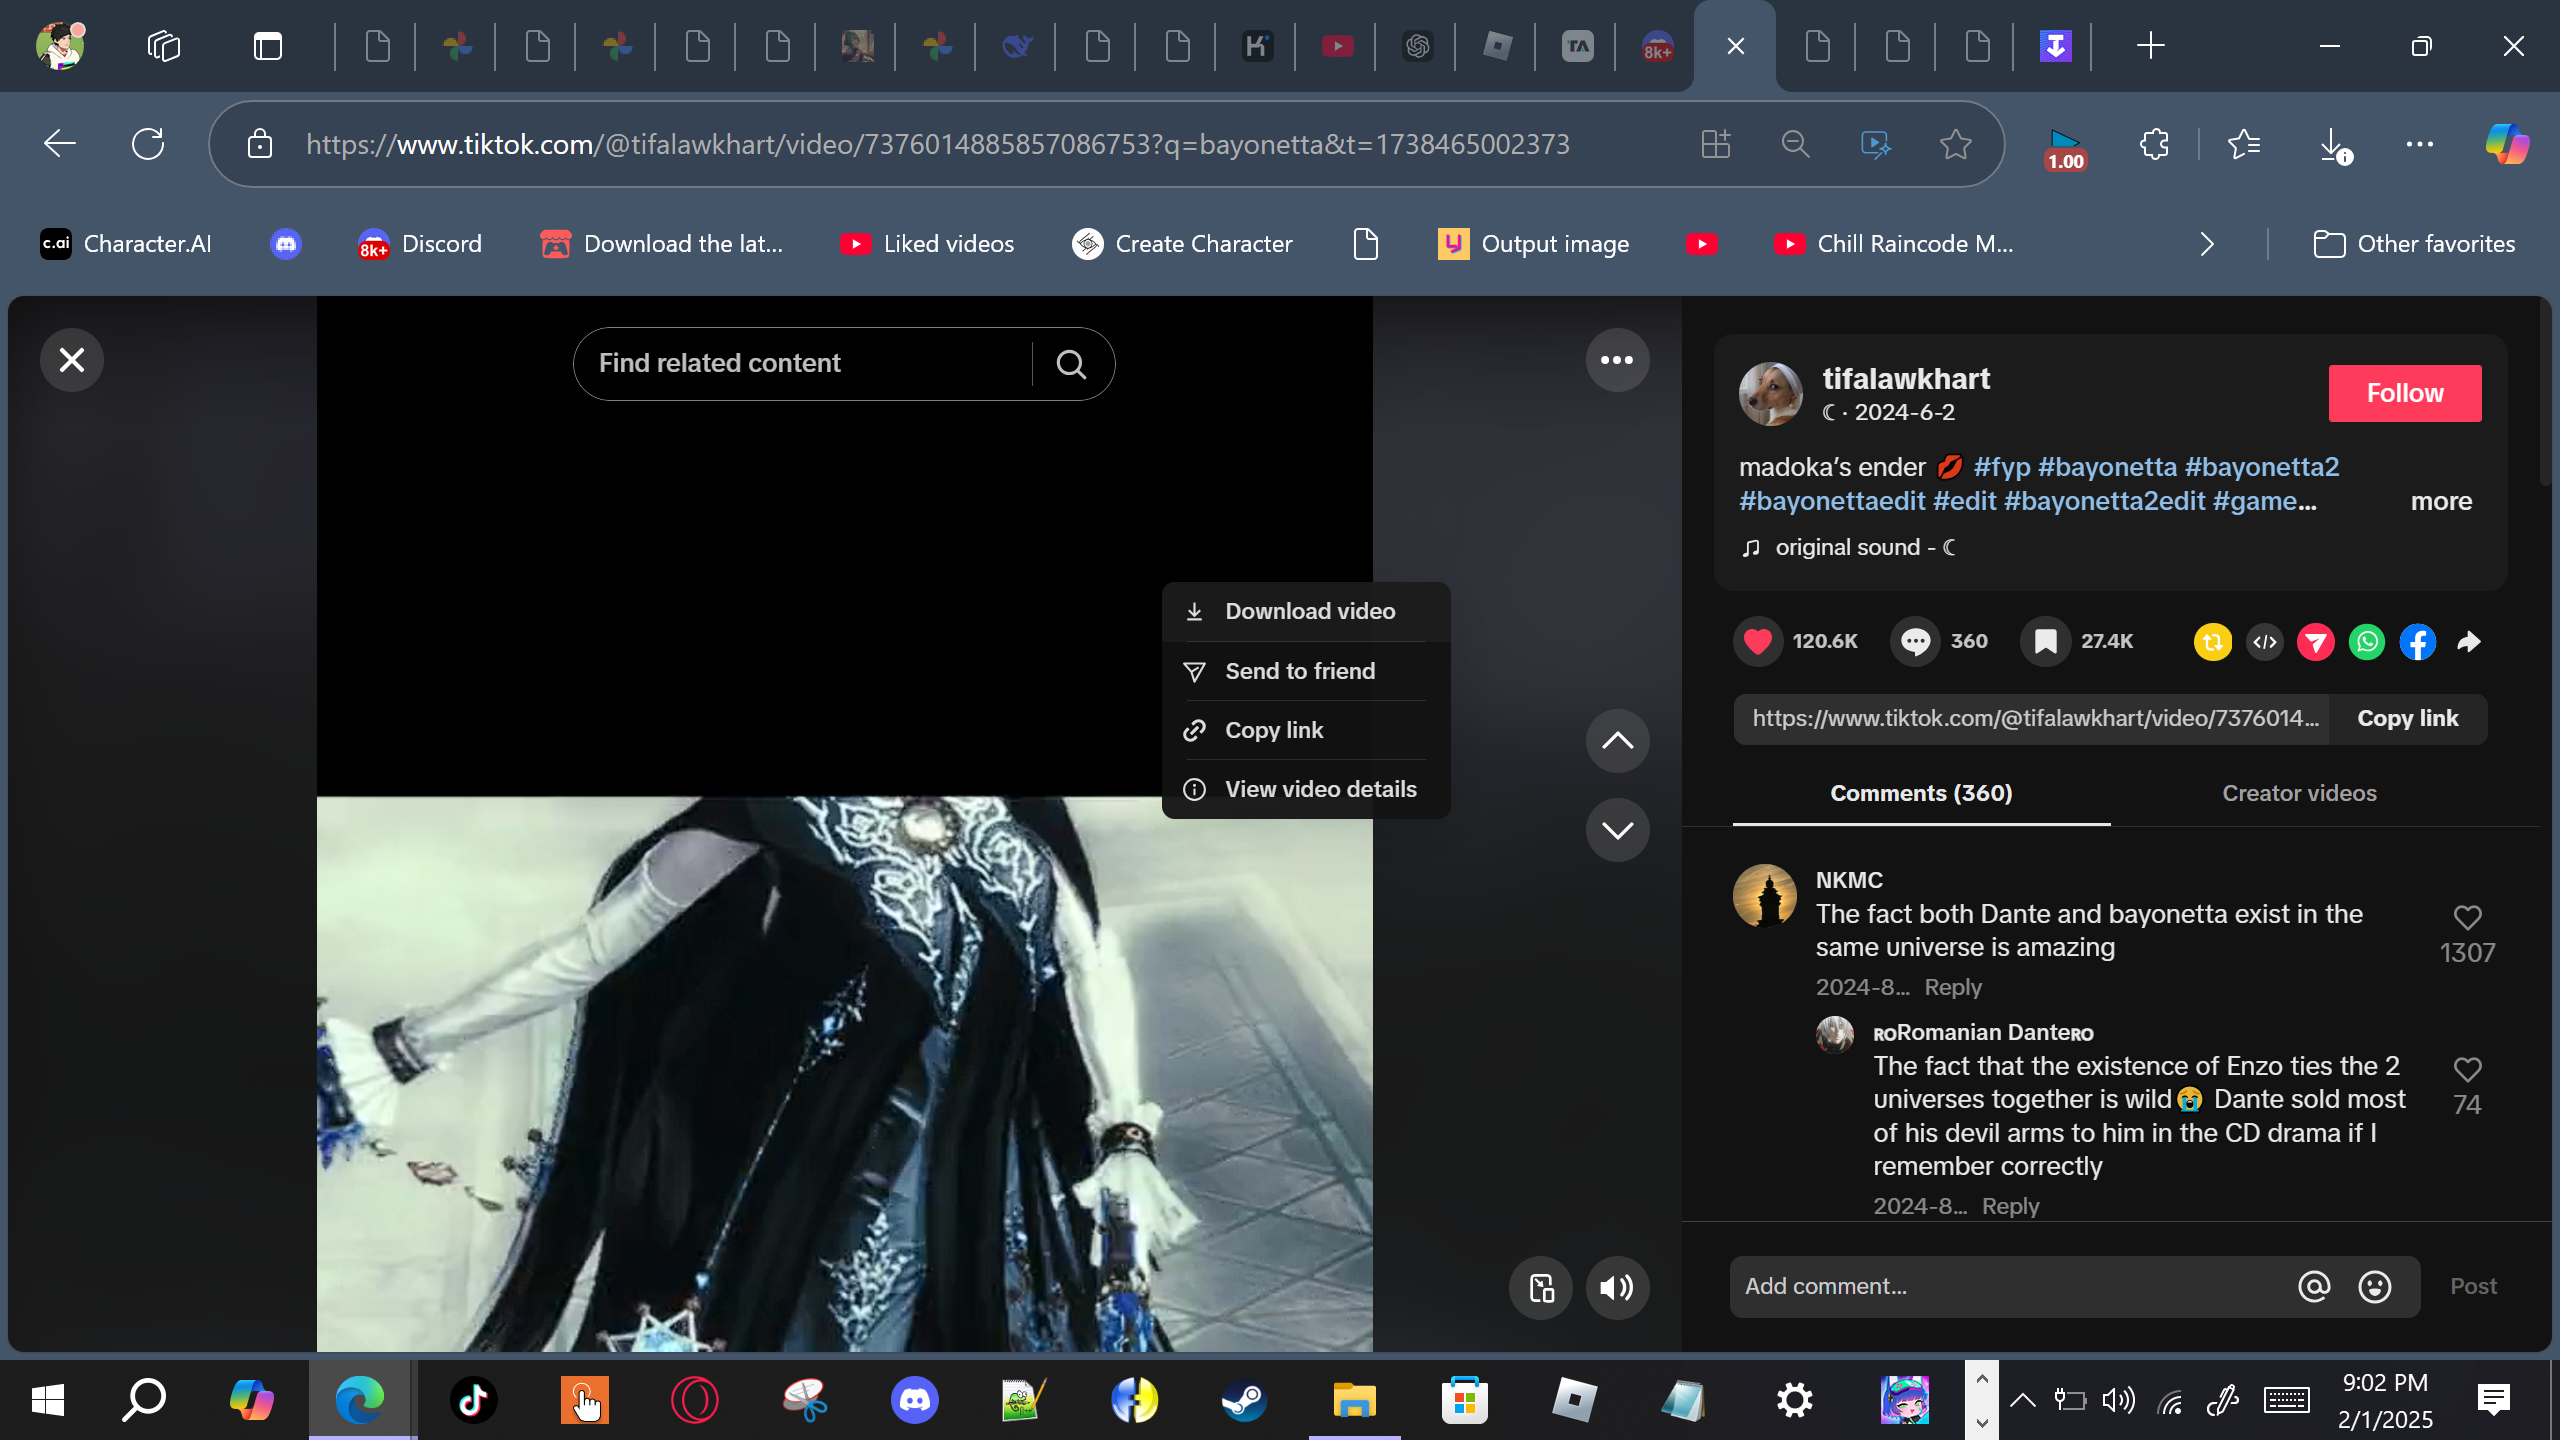Screen dimensions: 2560x1440
Task: Open comments via speech bubble icon
Action: pos(1915,641)
